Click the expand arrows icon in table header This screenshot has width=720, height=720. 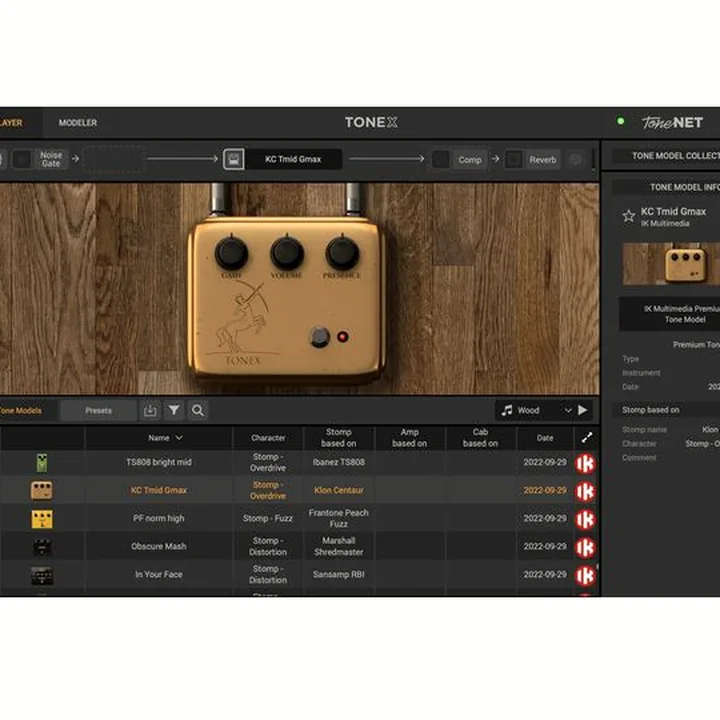pyautogui.click(x=587, y=438)
